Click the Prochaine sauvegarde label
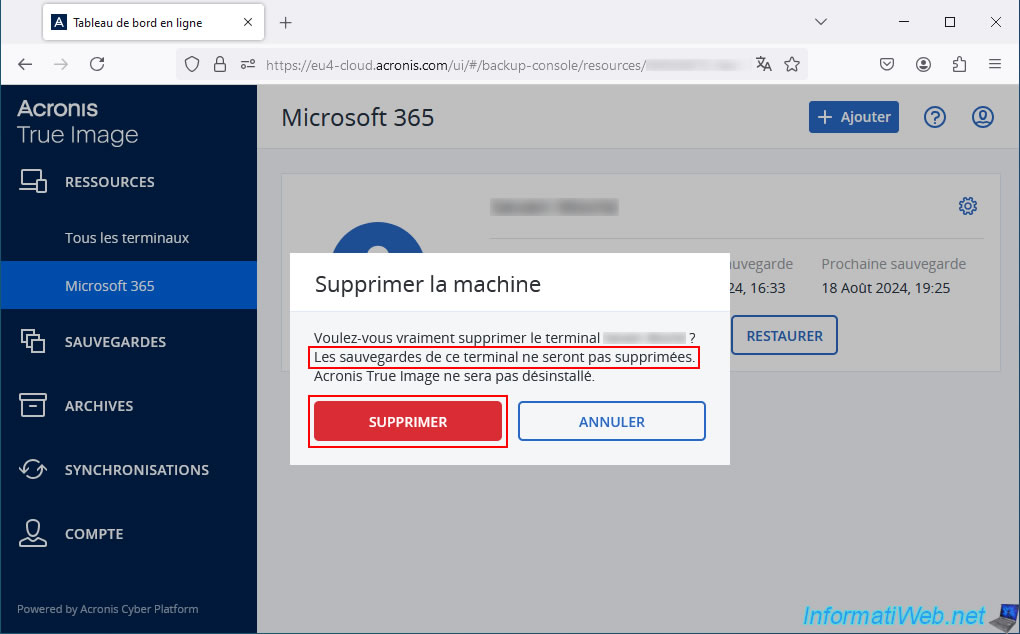The image size is (1020, 634). coord(893,264)
